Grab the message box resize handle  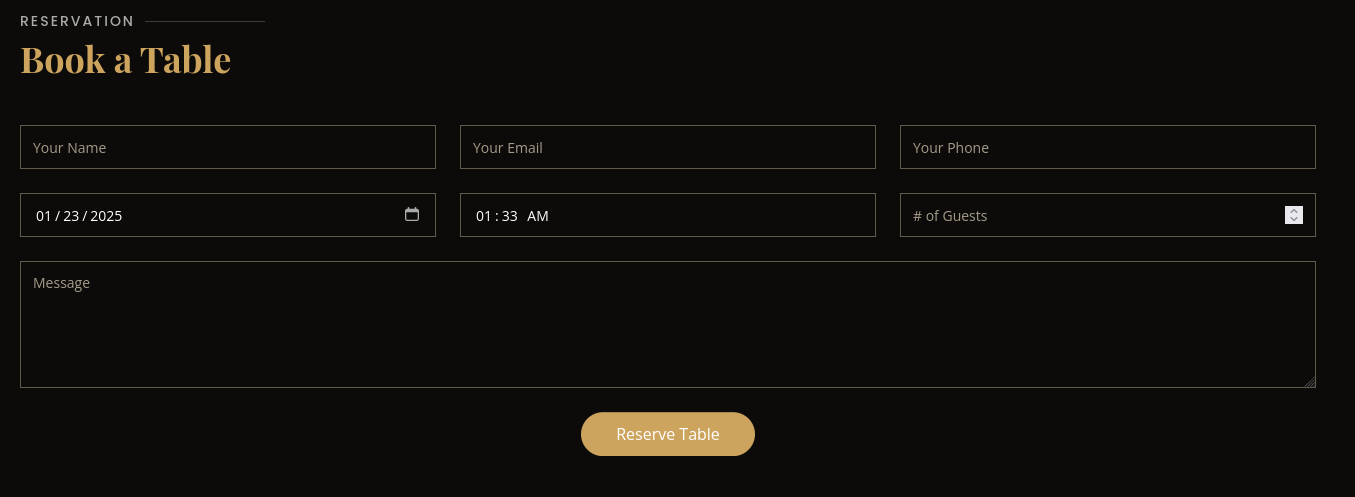point(1309,381)
